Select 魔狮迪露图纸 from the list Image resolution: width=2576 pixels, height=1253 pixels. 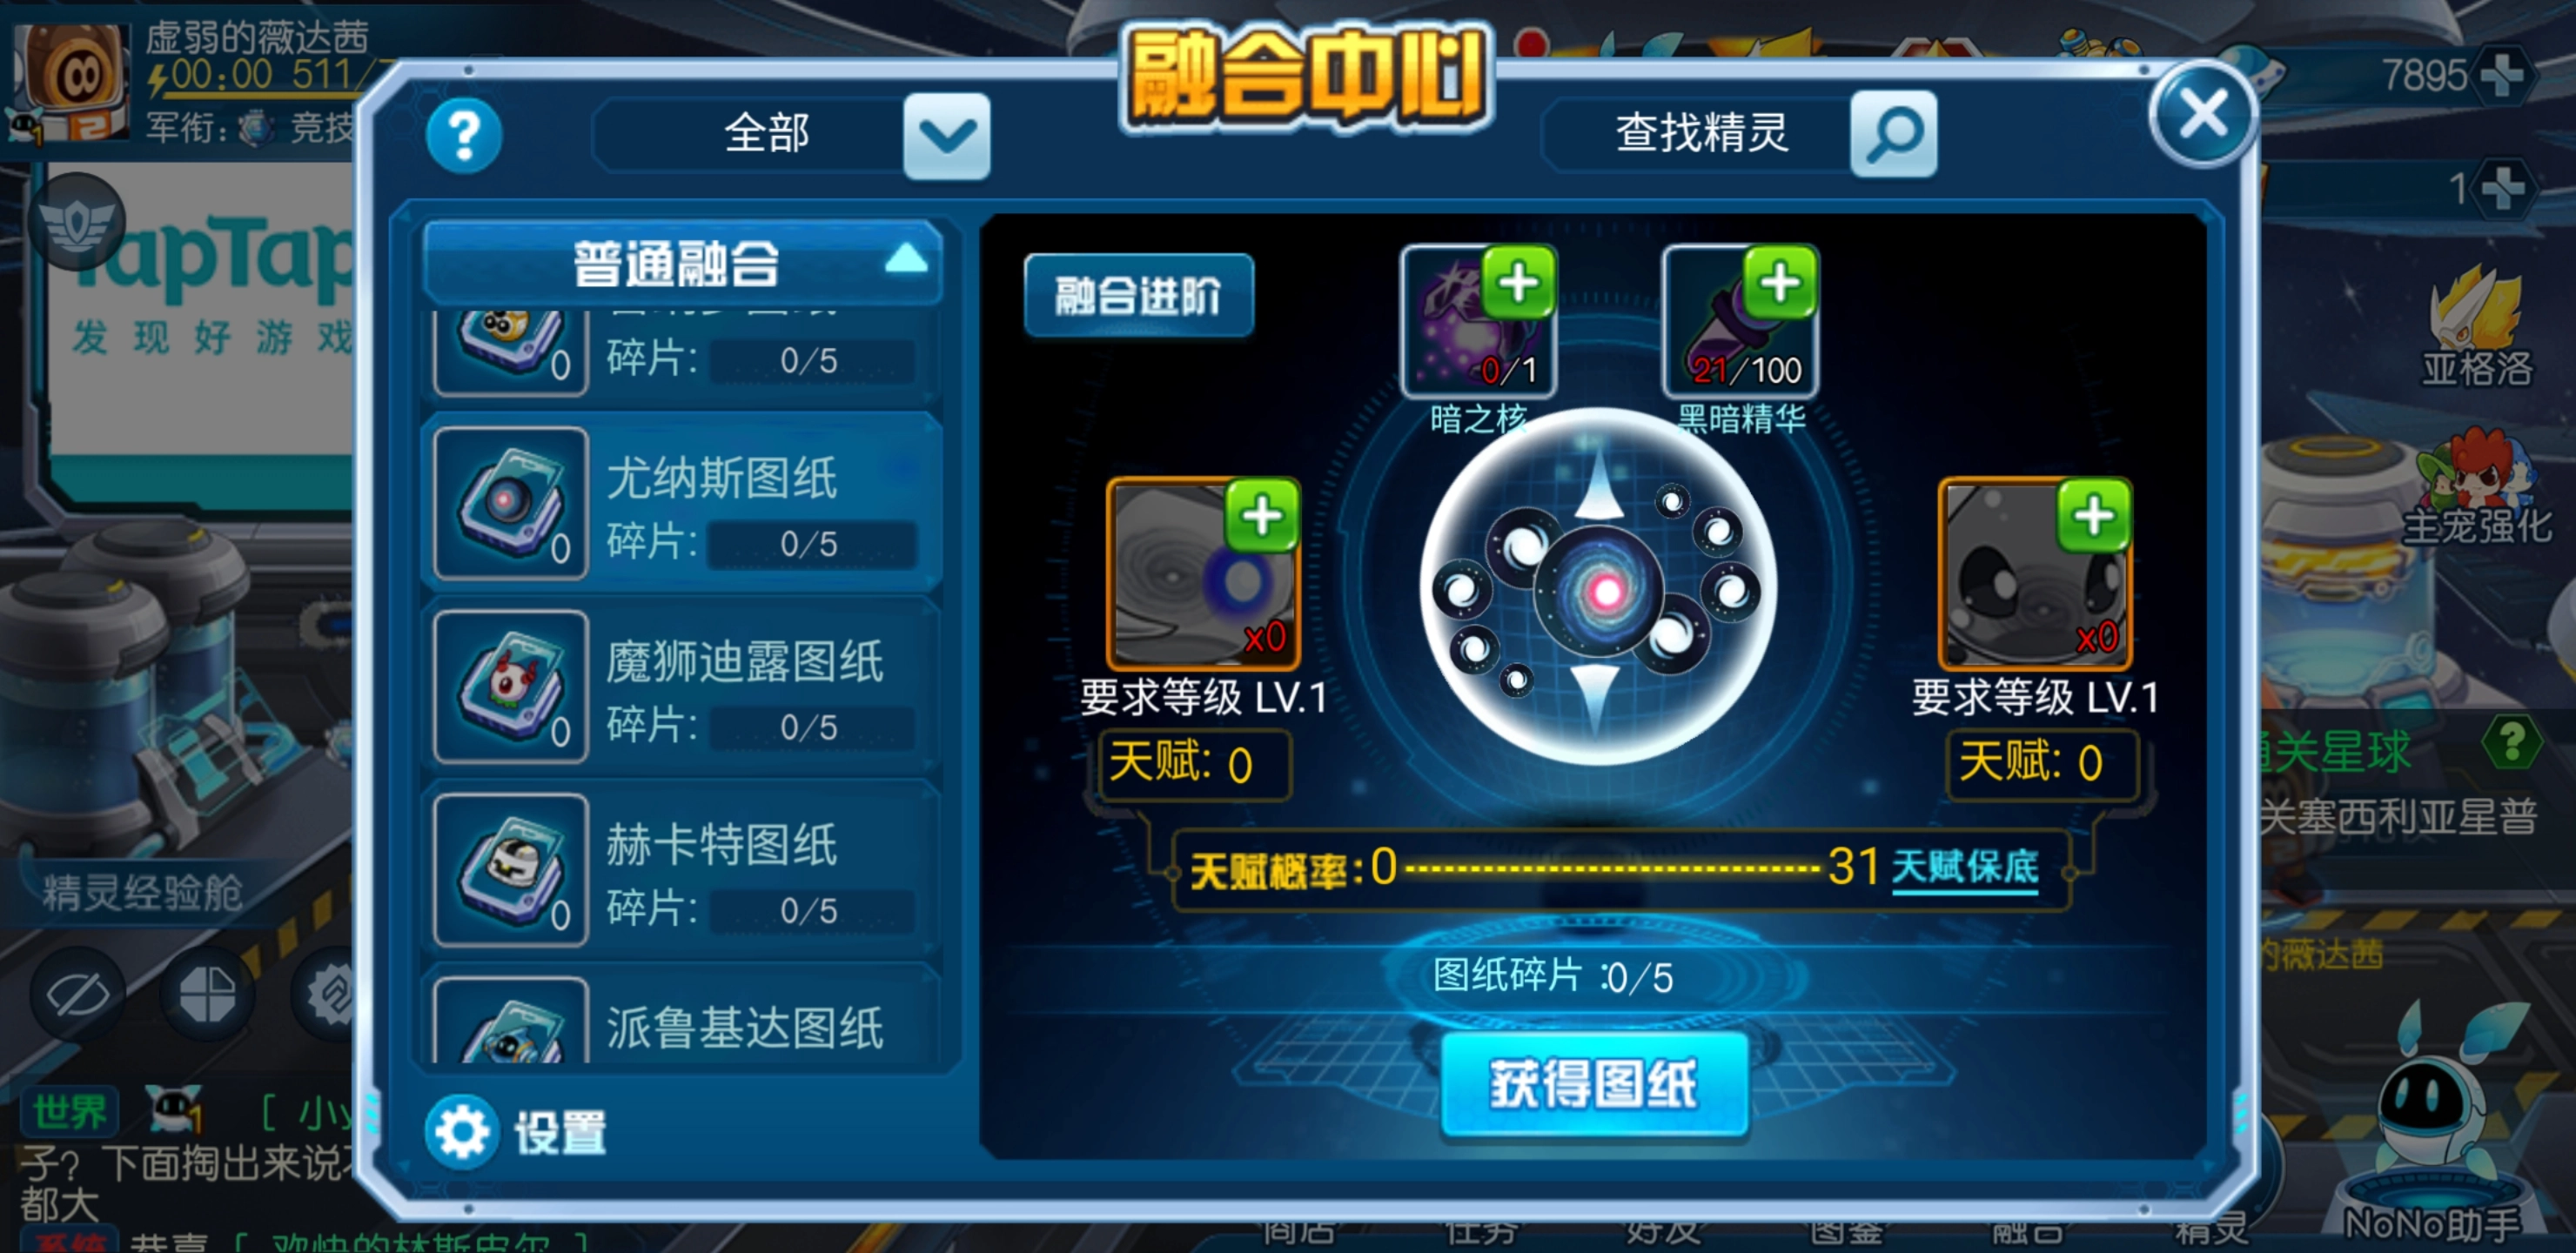(682, 688)
